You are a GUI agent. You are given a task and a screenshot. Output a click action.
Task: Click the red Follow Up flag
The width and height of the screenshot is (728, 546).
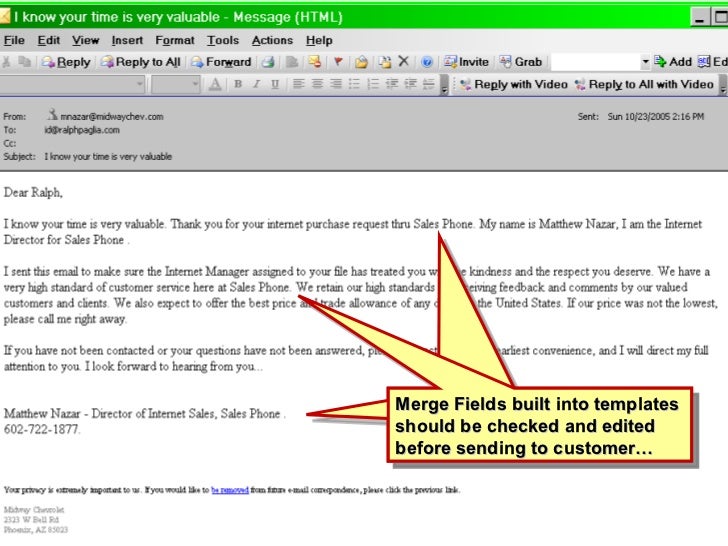[x=338, y=62]
